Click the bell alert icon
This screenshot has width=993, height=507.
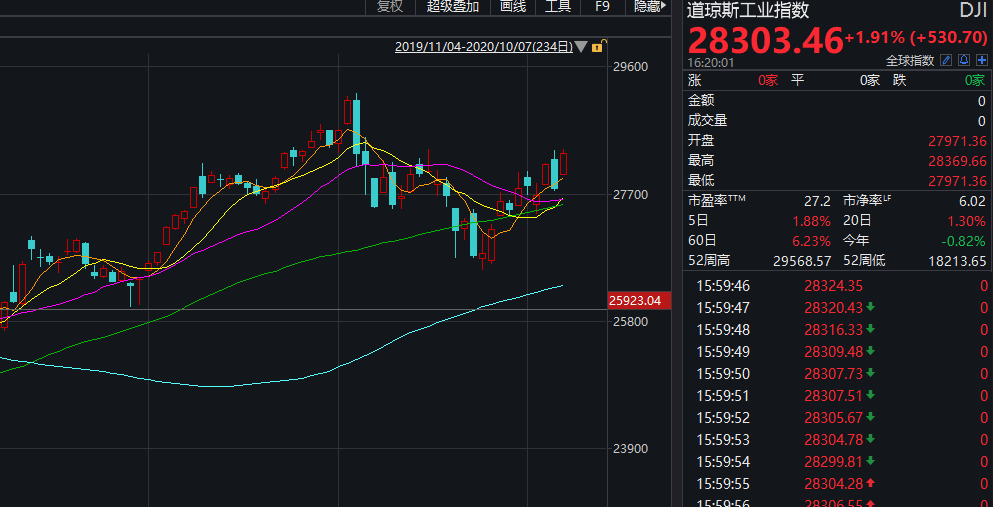click(964, 61)
